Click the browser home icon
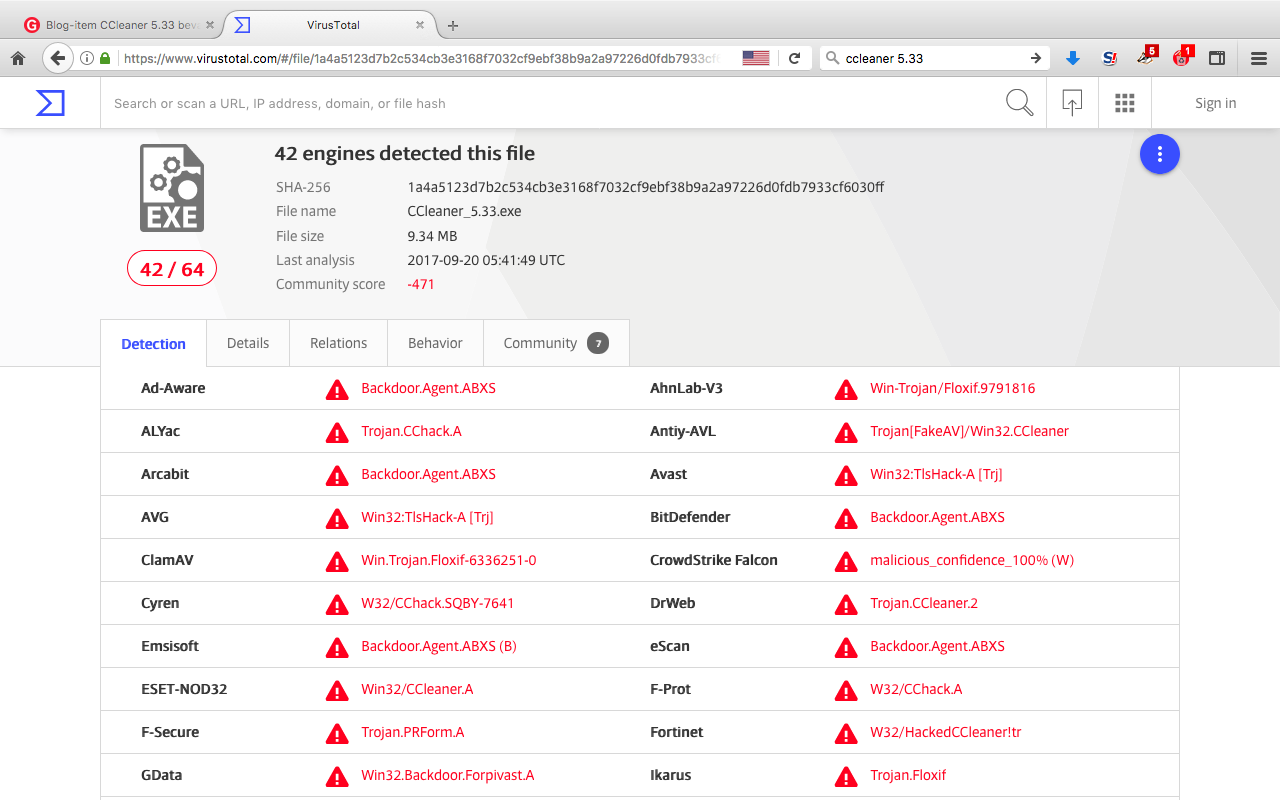 (18, 58)
